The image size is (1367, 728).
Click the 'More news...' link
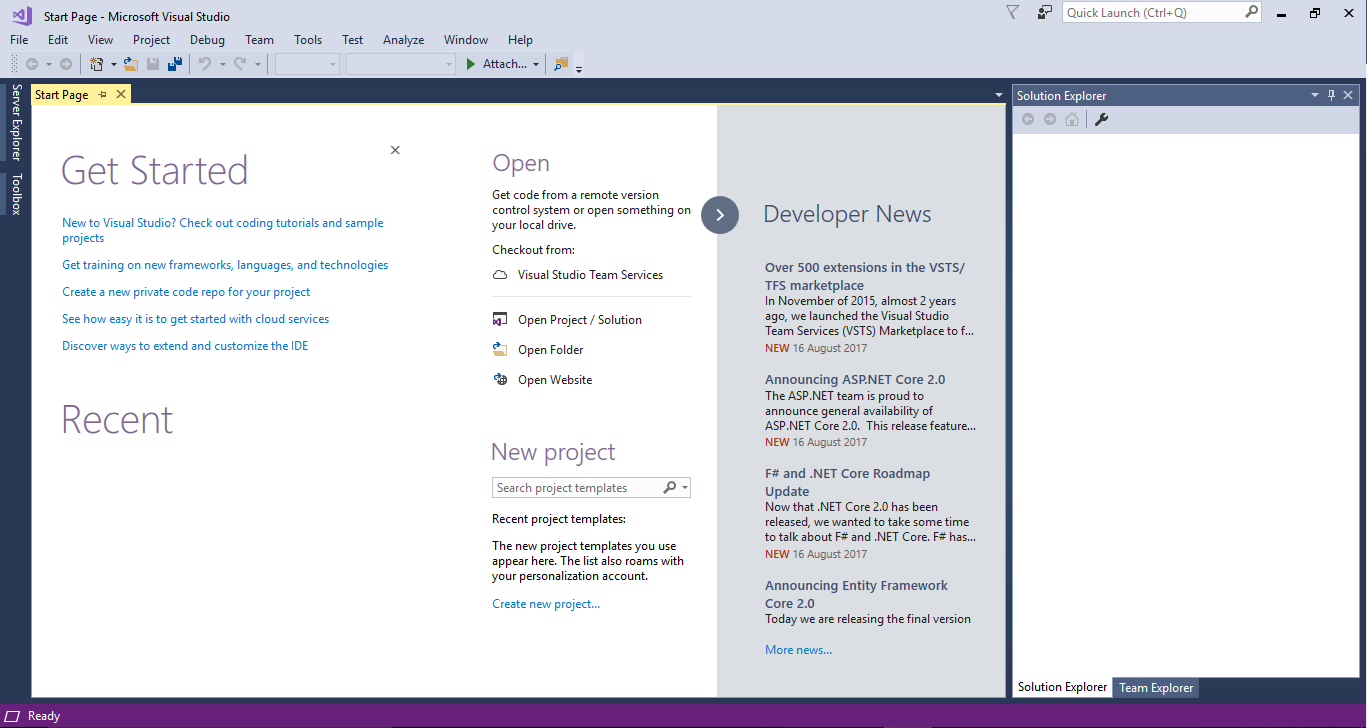click(x=798, y=650)
